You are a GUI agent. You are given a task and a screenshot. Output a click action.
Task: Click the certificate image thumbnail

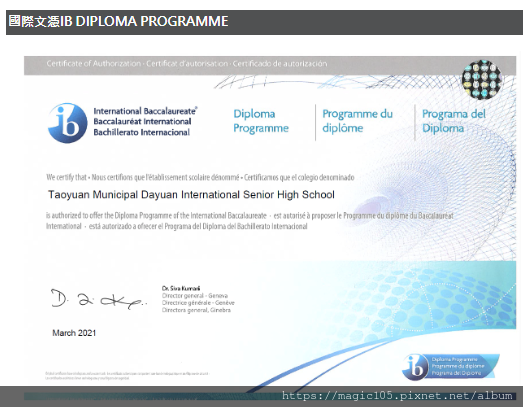[270, 228]
